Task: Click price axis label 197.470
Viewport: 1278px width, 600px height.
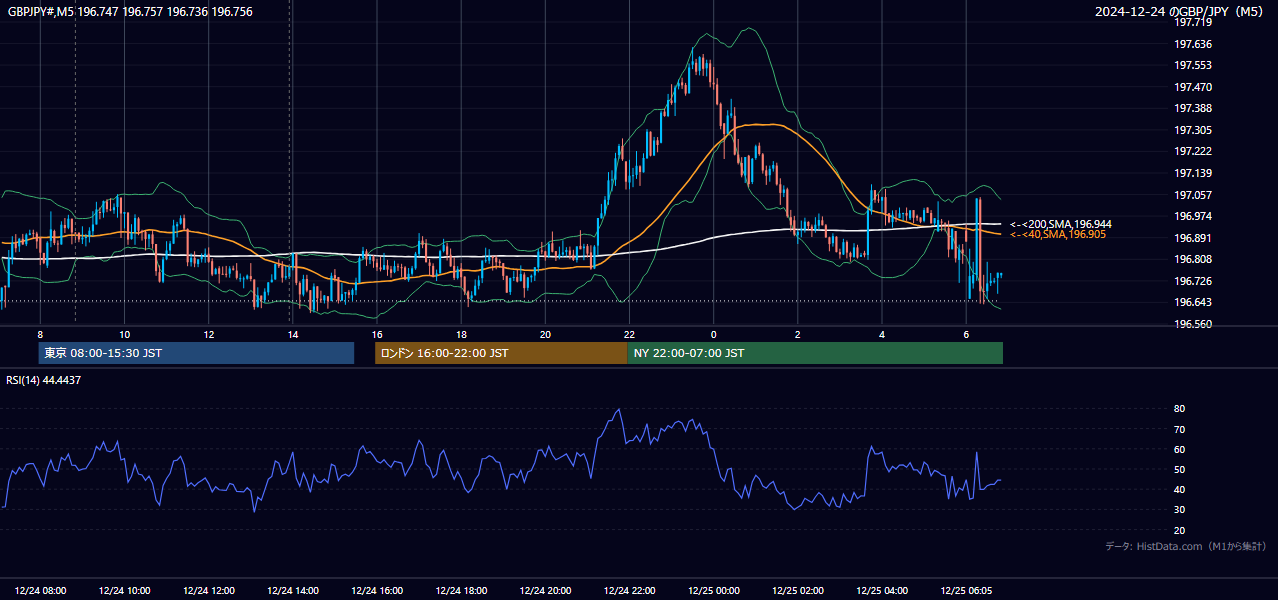Action: [1193, 87]
